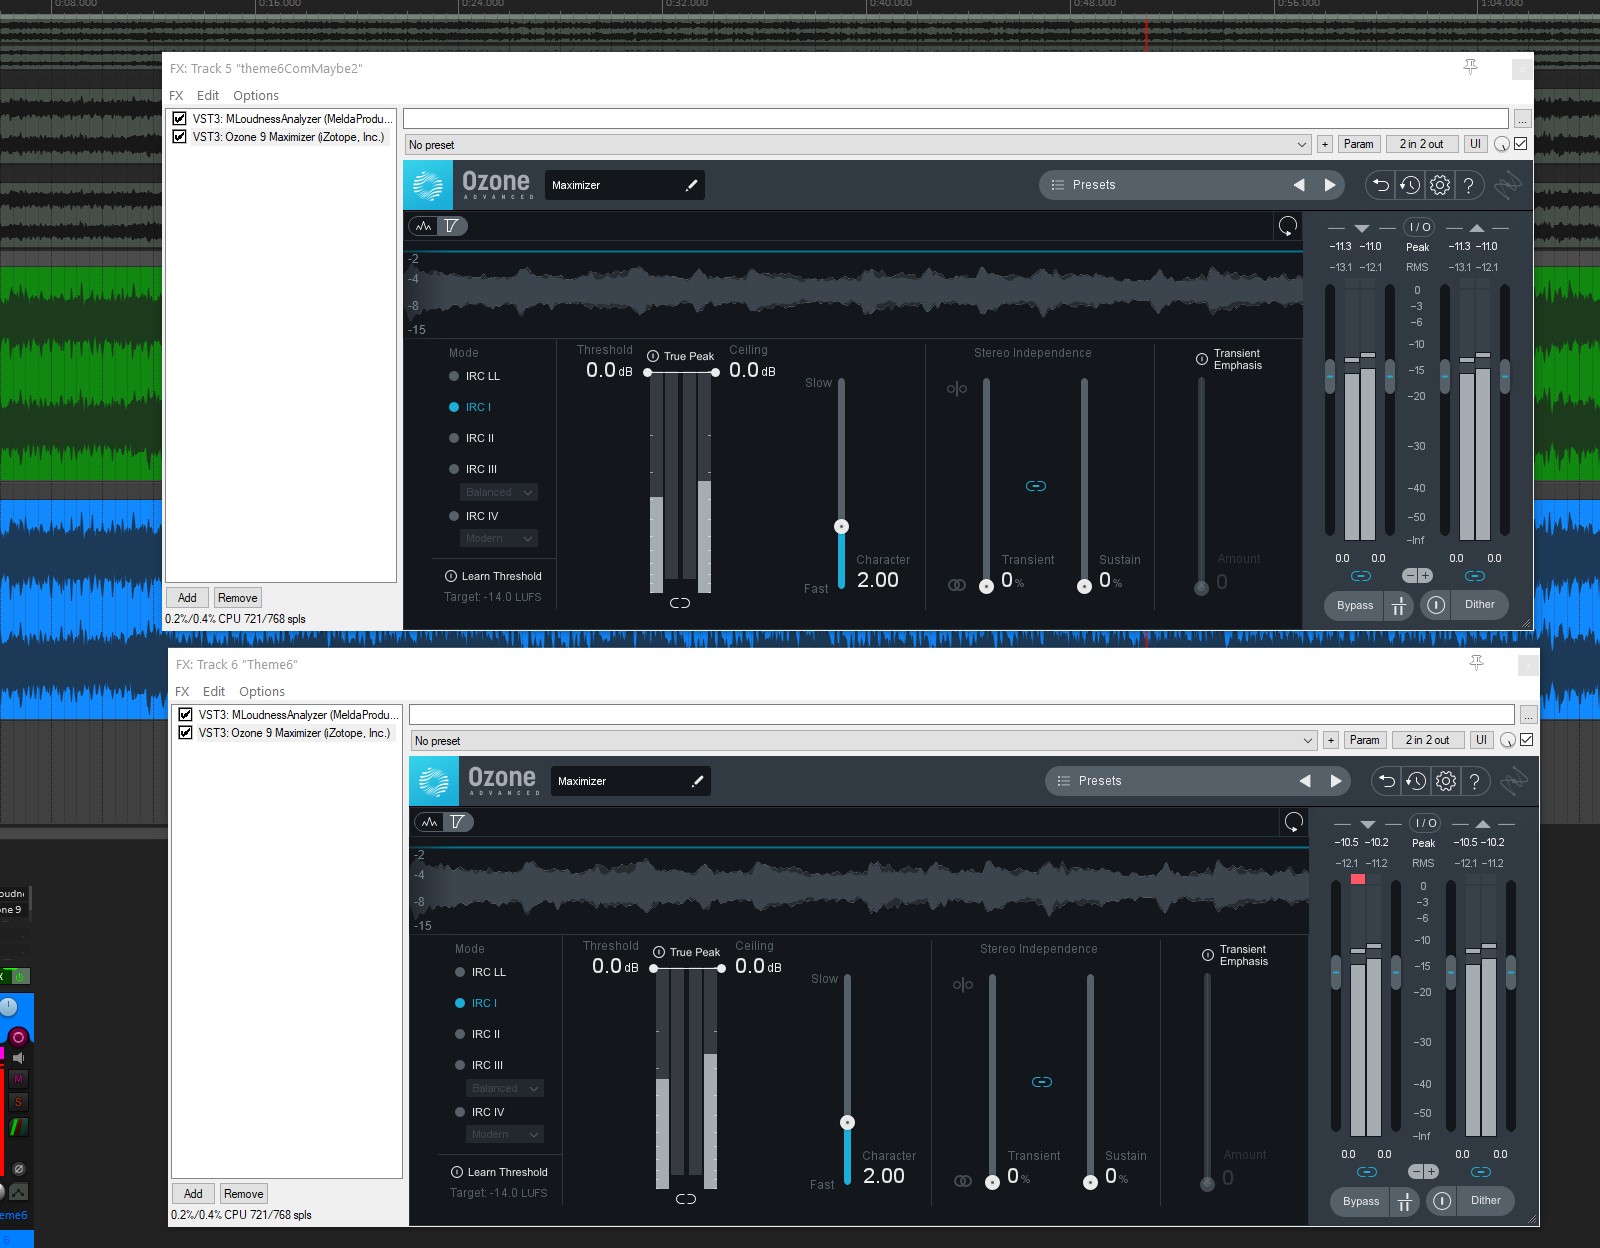Toggle True Peak in Track 6 Maximizer
The height and width of the screenshot is (1248, 1600).
687,952
